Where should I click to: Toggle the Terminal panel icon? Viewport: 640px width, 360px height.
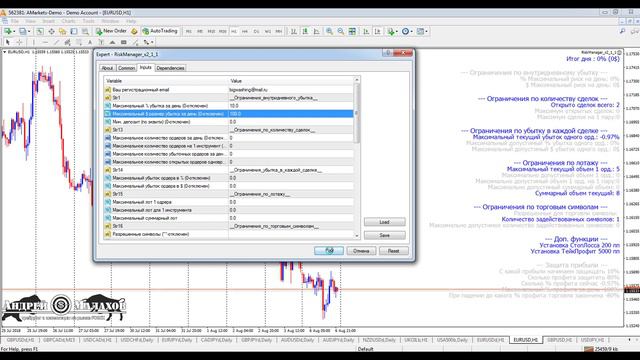(74, 31)
